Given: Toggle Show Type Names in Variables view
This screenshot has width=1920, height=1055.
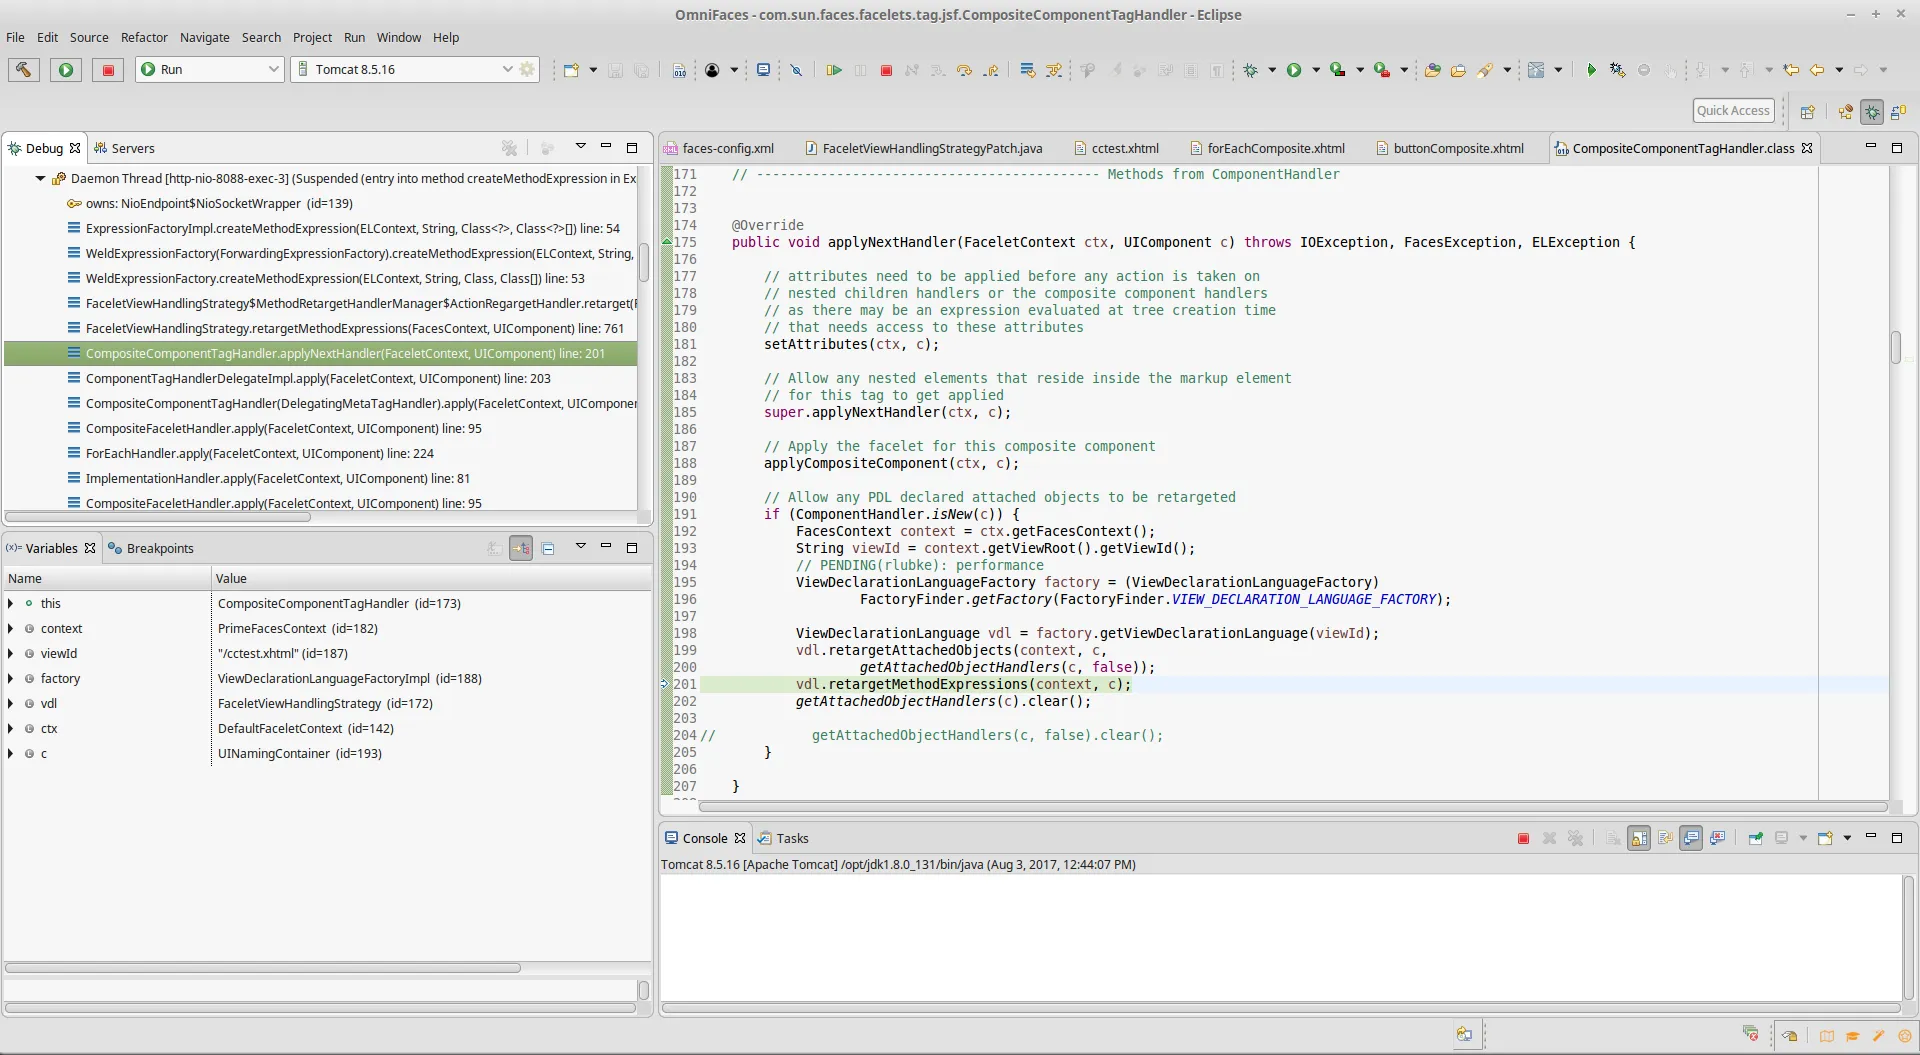Looking at the screenshot, I should pos(495,548).
